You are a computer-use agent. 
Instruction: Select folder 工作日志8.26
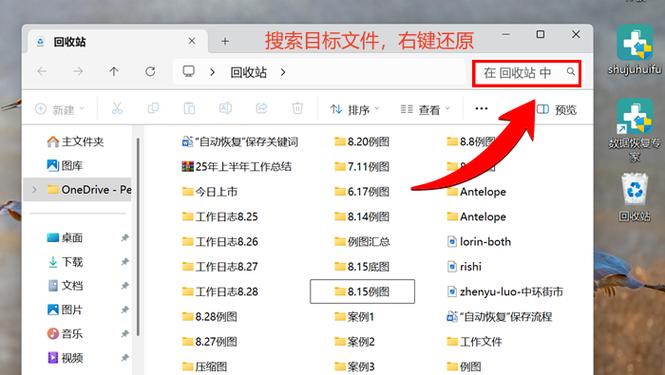pos(220,241)
